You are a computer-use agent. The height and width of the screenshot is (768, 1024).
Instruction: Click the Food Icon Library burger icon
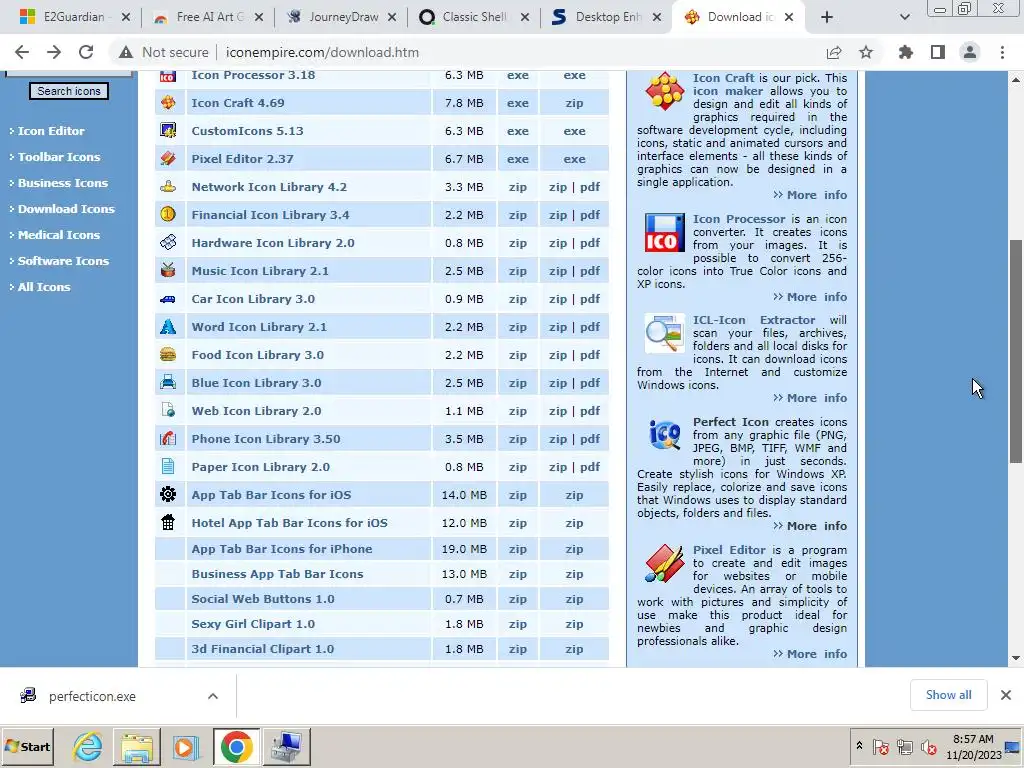(168, 355)
